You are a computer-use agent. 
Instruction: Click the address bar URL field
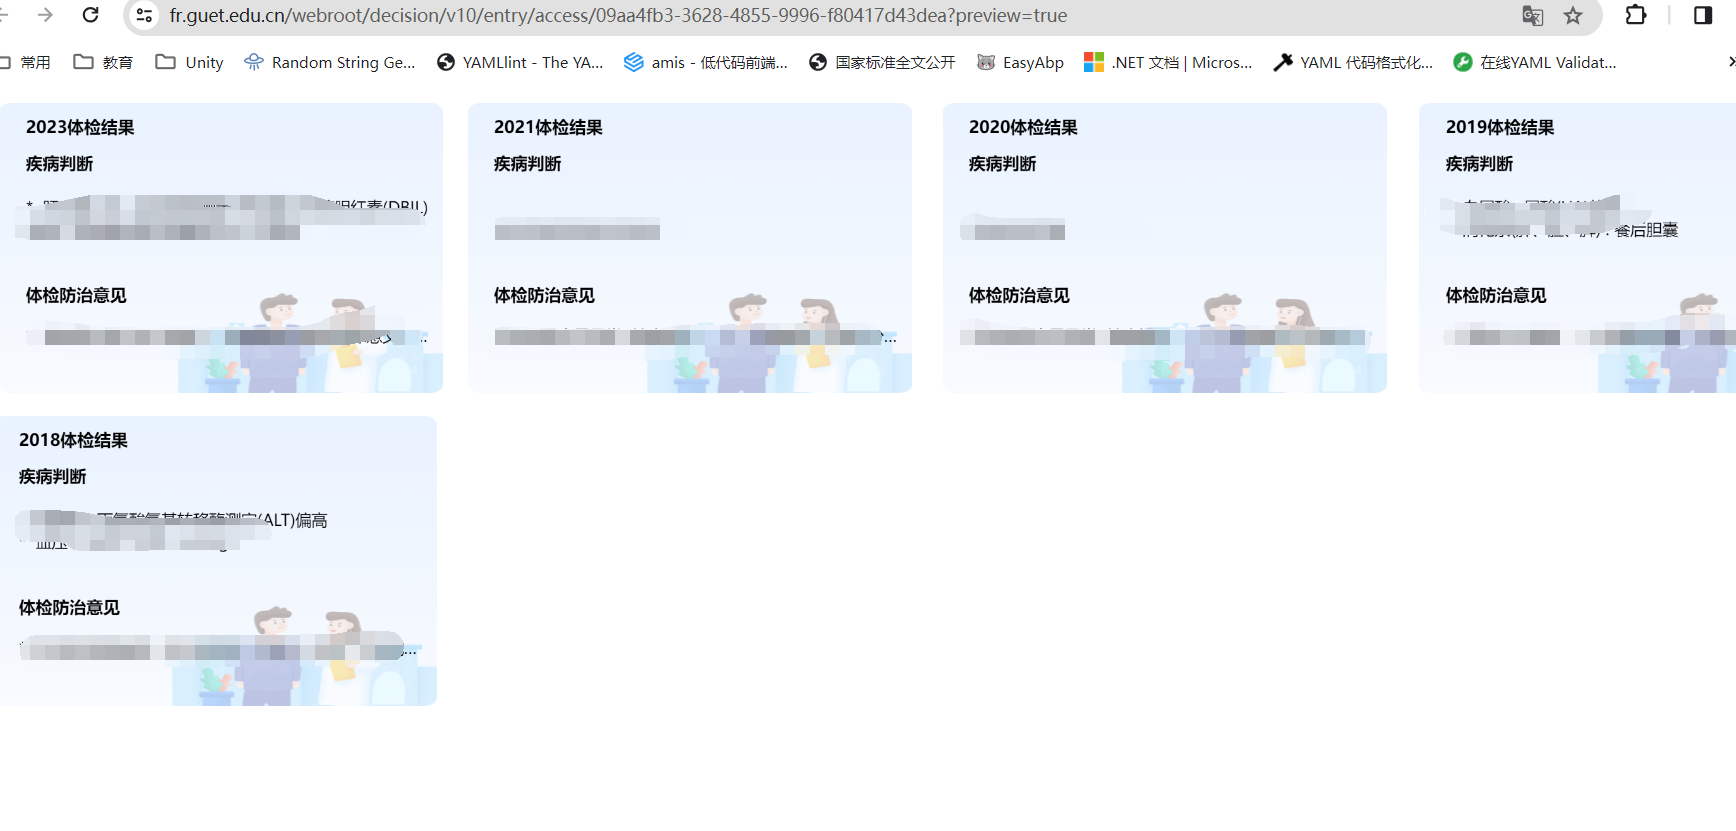(x=800, y=15)
